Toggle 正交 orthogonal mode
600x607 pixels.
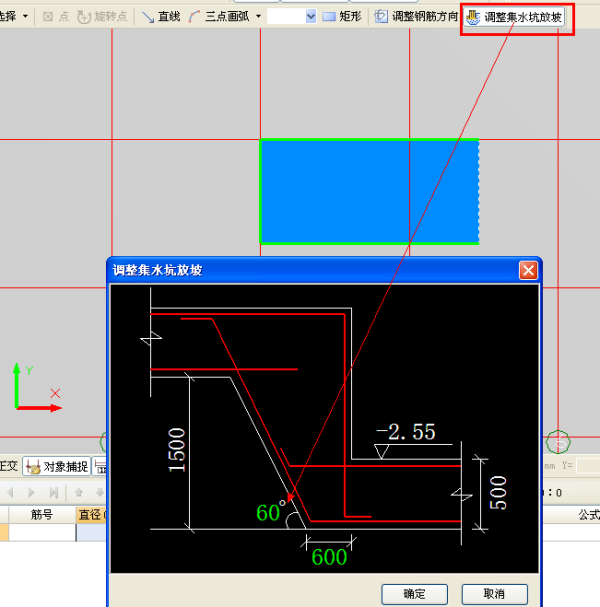(9, 467)
